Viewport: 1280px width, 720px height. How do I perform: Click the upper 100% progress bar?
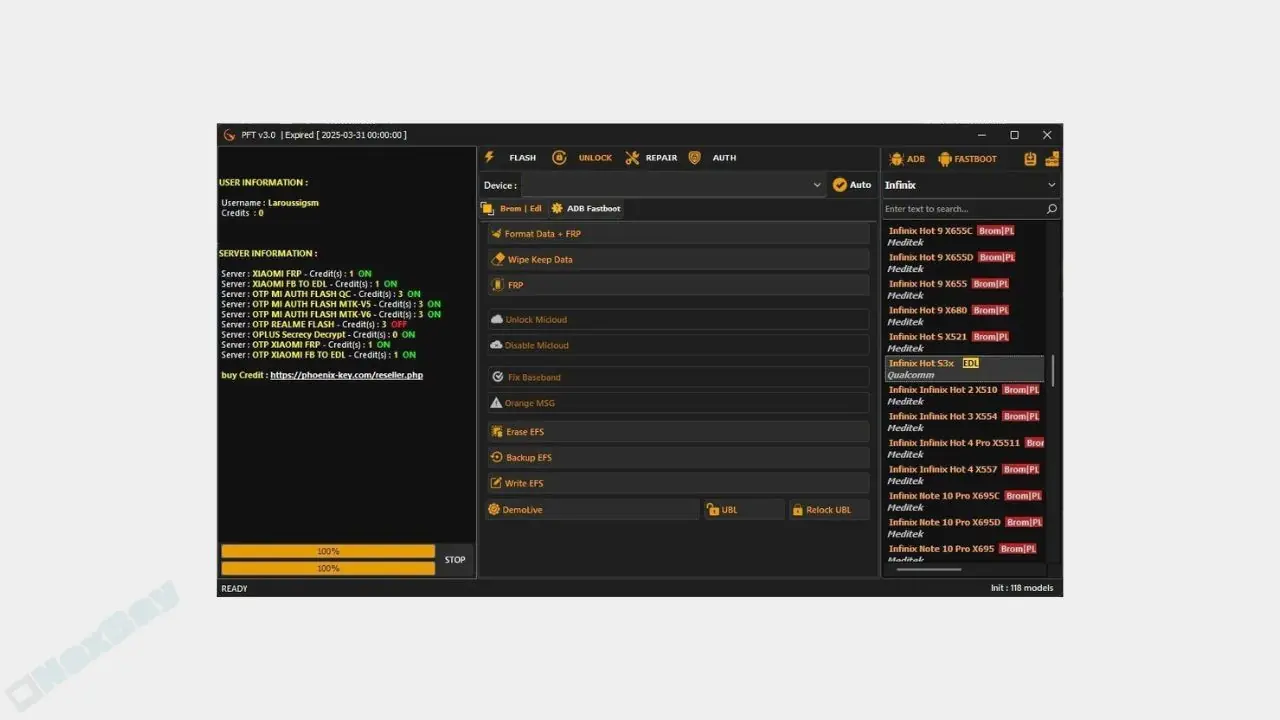click(x=328, y=551)
